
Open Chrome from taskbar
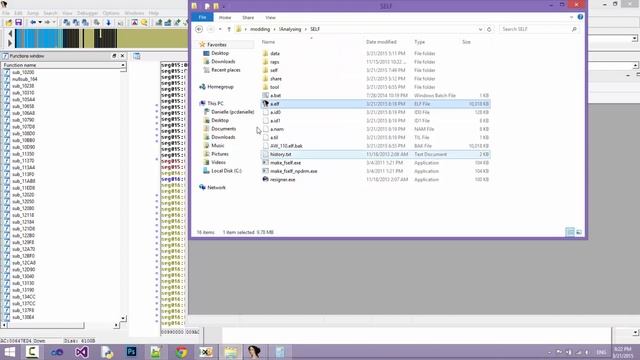181,352
